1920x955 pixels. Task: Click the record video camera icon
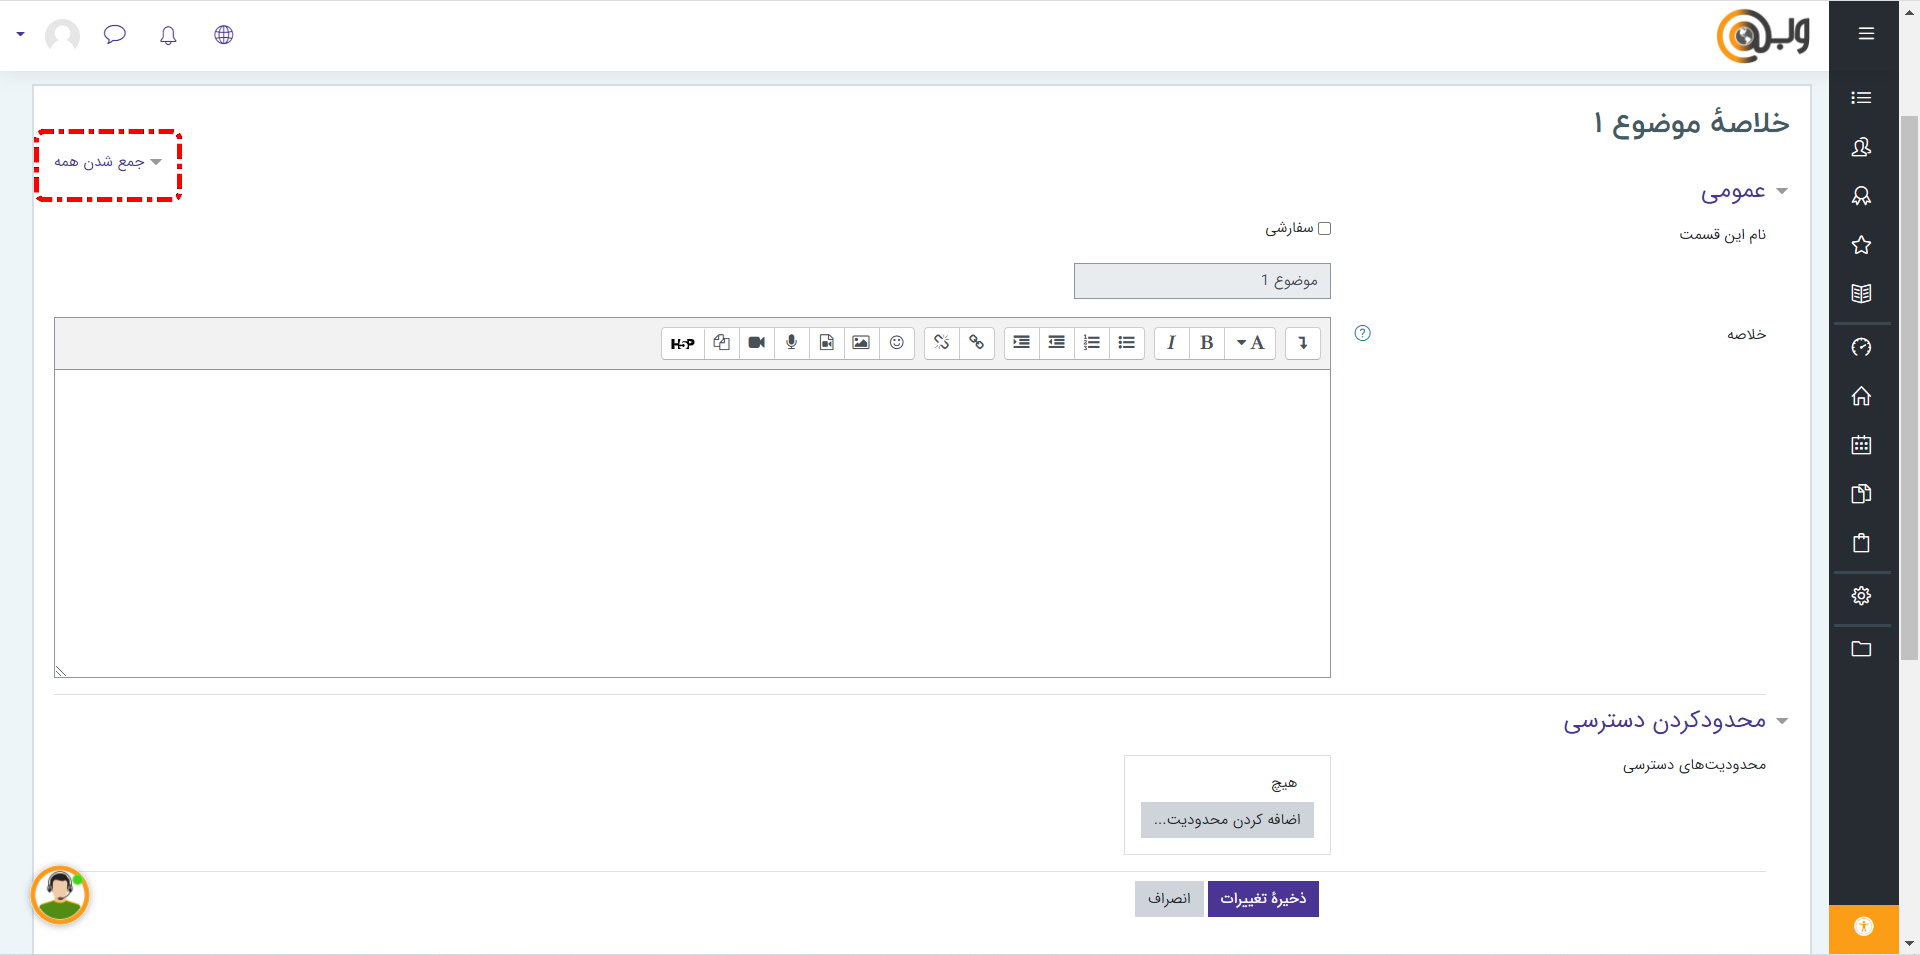point(756,343)
